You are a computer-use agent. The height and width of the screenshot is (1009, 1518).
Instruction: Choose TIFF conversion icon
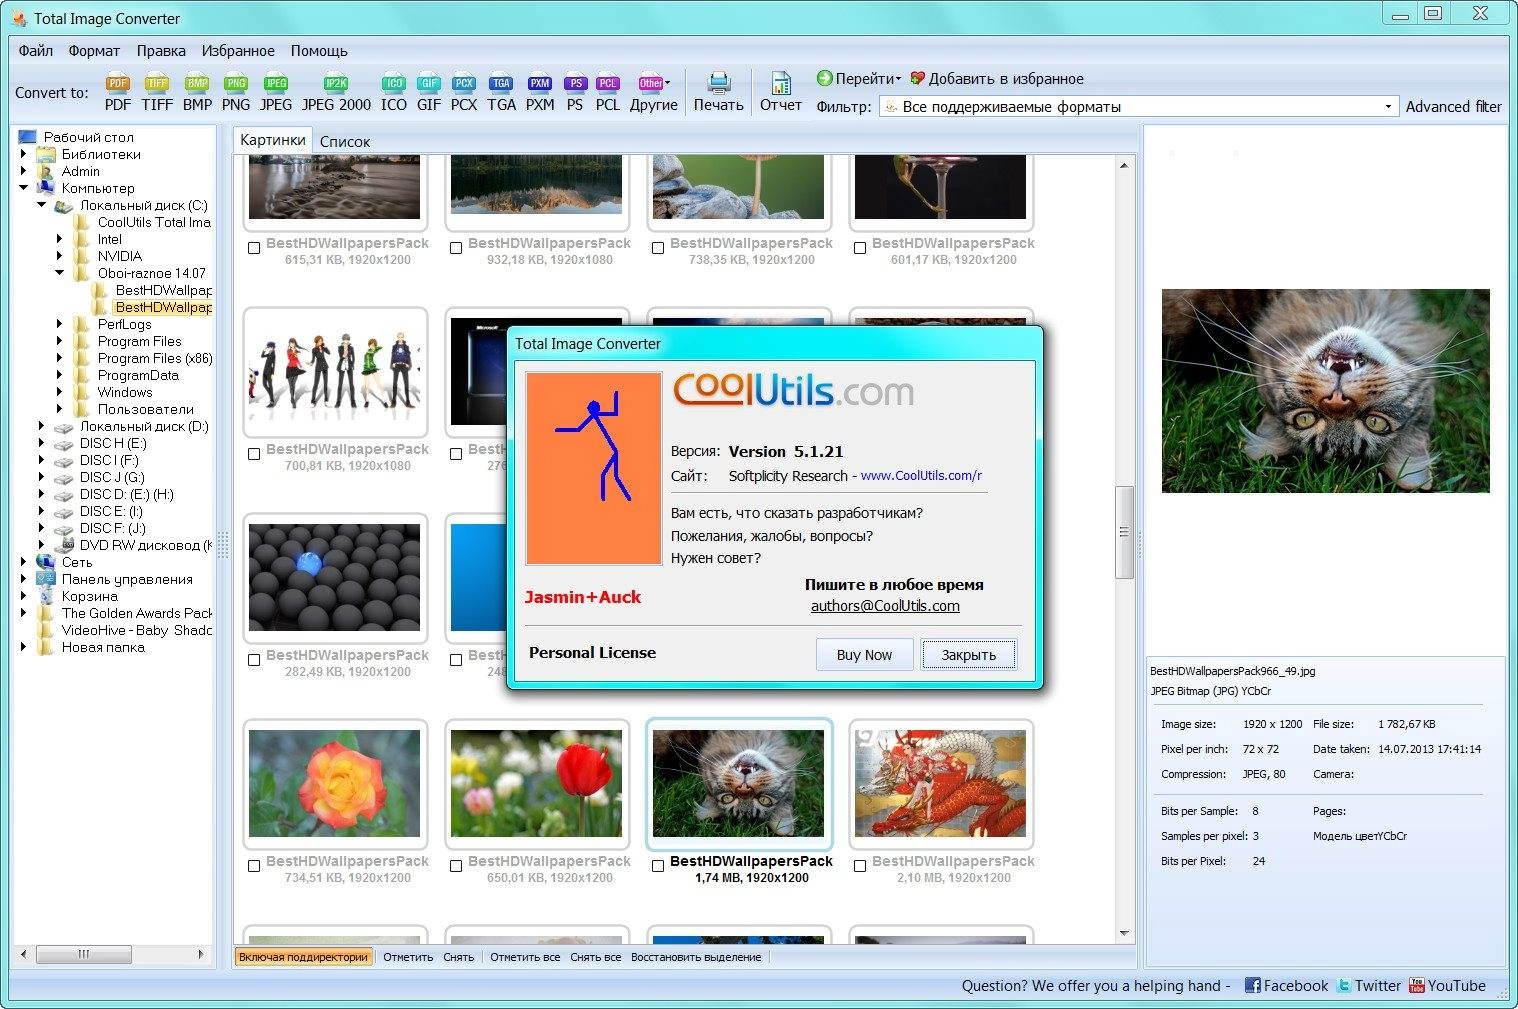[157, 84]
